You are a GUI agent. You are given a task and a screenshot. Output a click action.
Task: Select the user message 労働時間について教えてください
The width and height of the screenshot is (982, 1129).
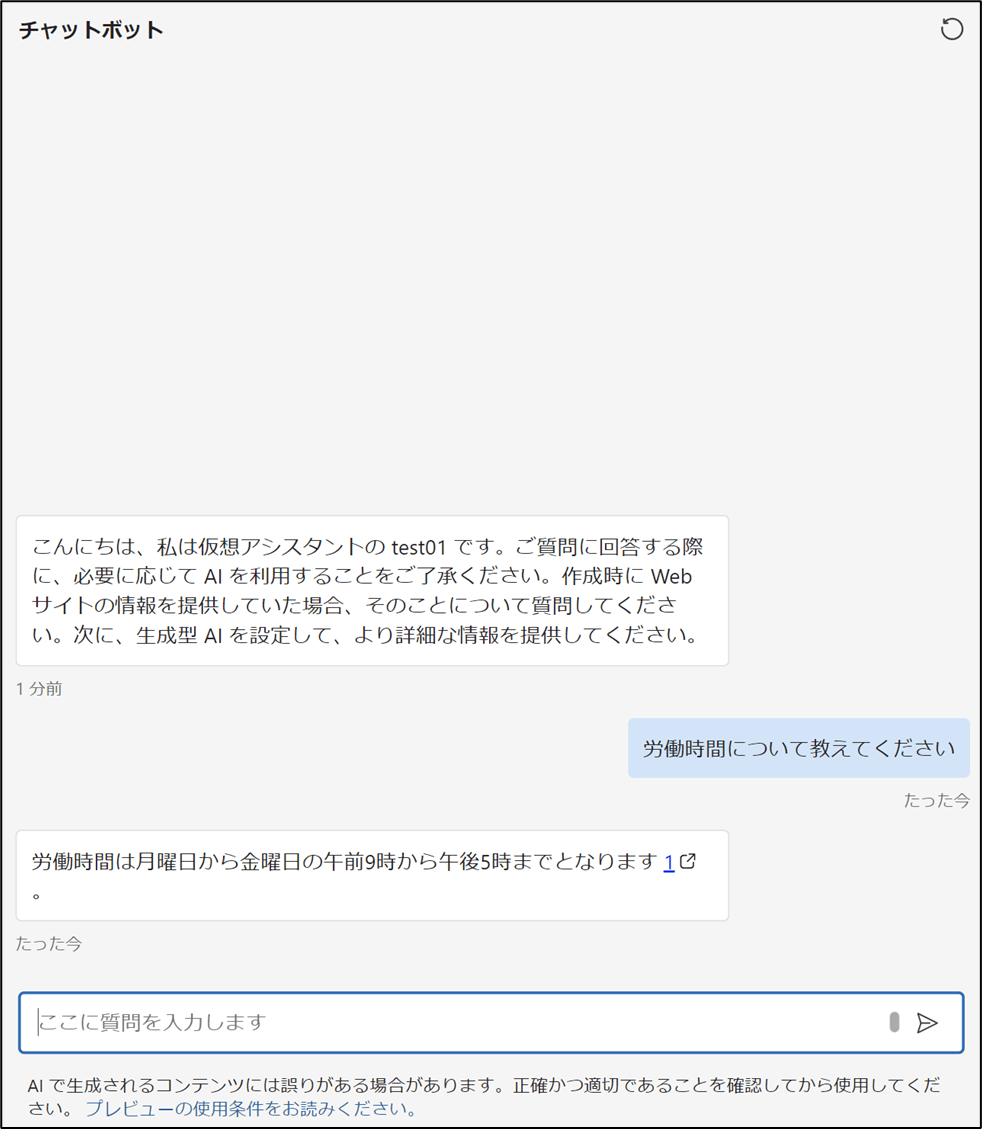[x=798, y=748]
